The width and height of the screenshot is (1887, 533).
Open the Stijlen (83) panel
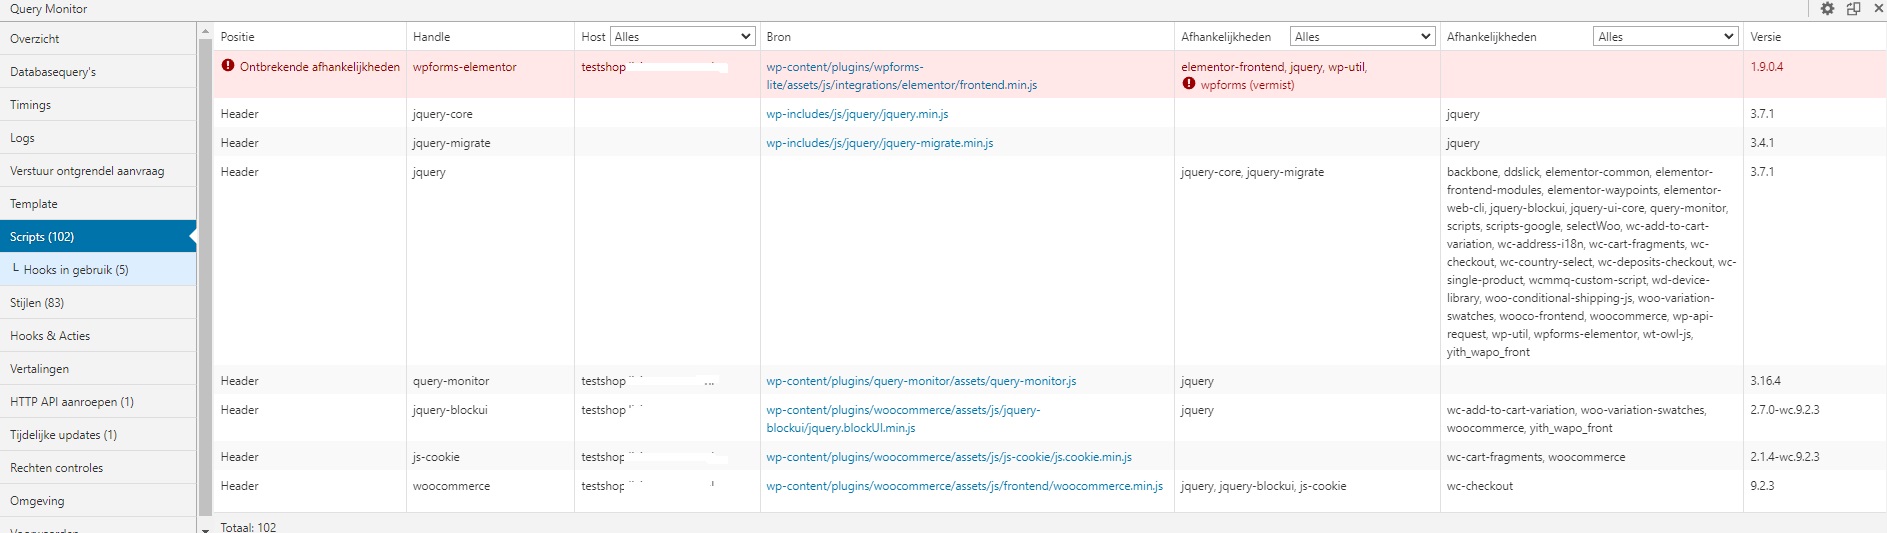[98, 302]
